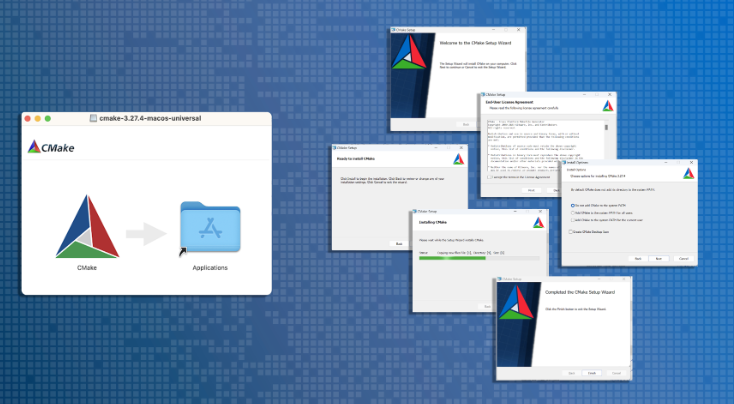This screenshot has width=734, height=404.
Task: Select Add CMake to PATH for all users
Action: pos(573,213)
